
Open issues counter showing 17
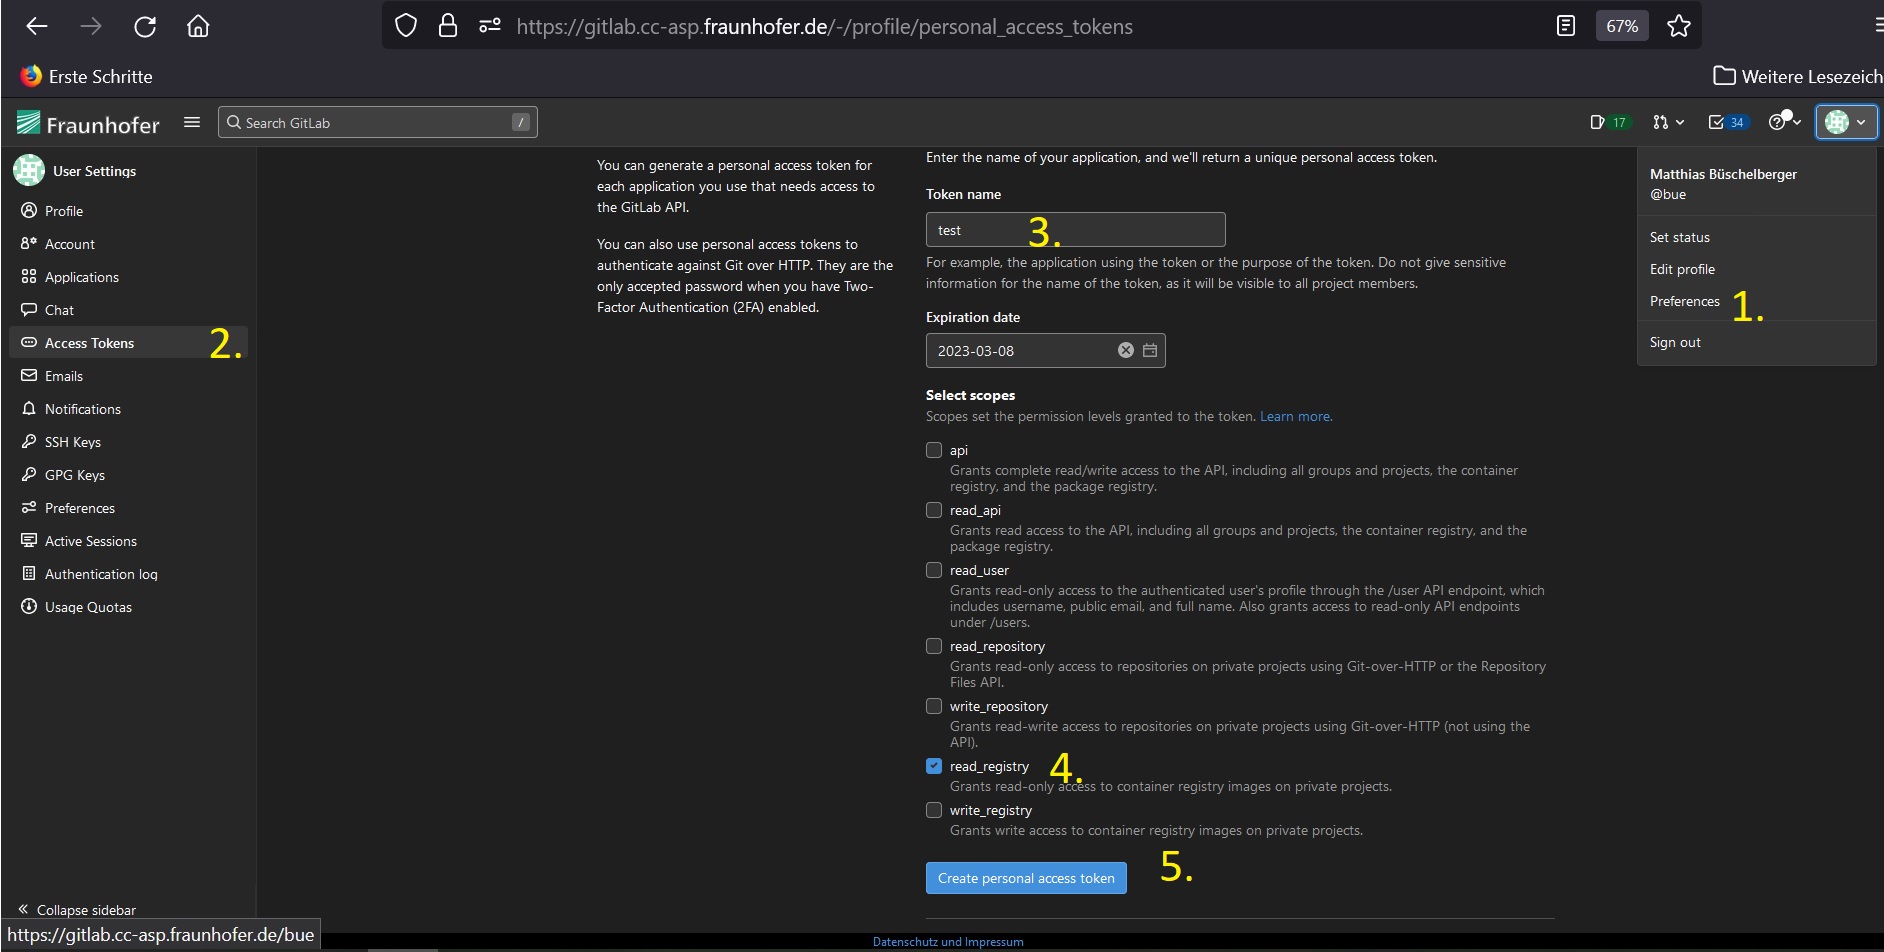(x=1609, y=122)
